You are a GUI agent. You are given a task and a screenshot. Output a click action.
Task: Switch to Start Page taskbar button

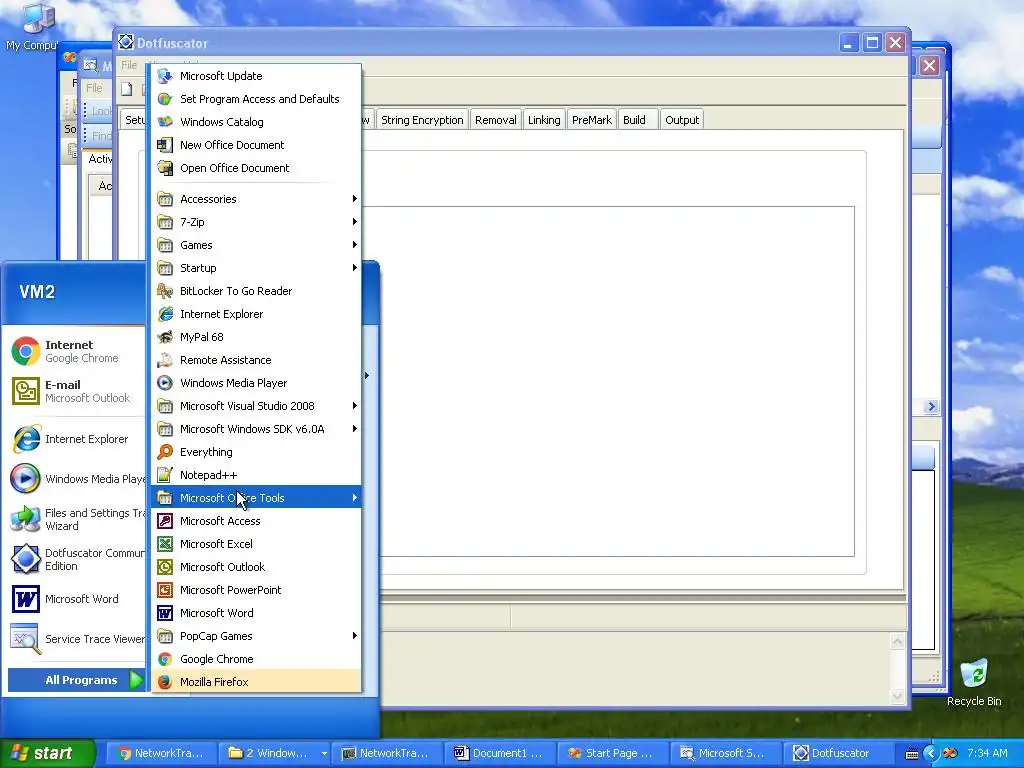point(613,753)
